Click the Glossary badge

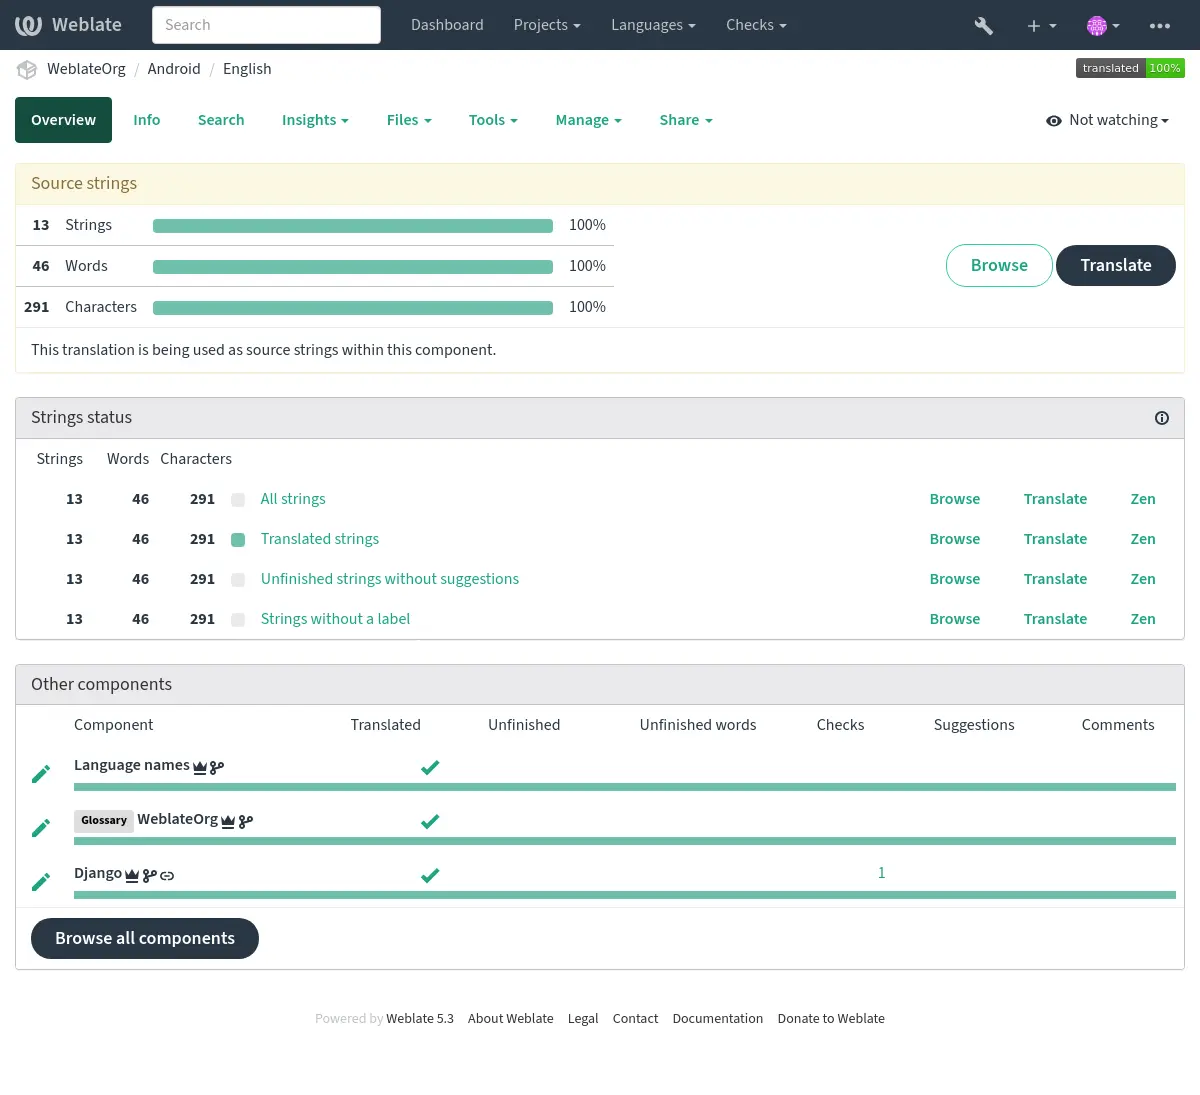[x=104, y=821]
